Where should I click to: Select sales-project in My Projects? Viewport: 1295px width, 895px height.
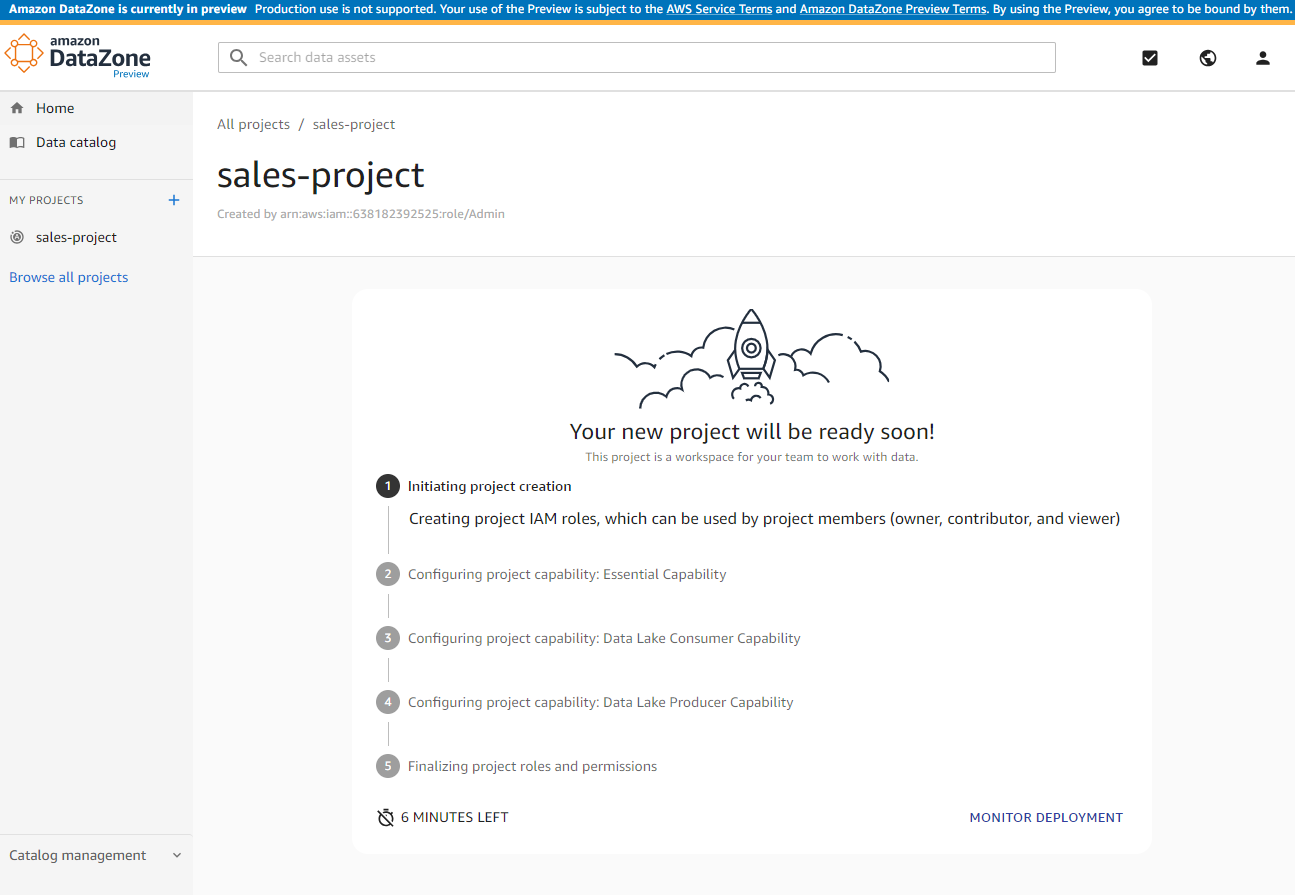pos(76,237)
